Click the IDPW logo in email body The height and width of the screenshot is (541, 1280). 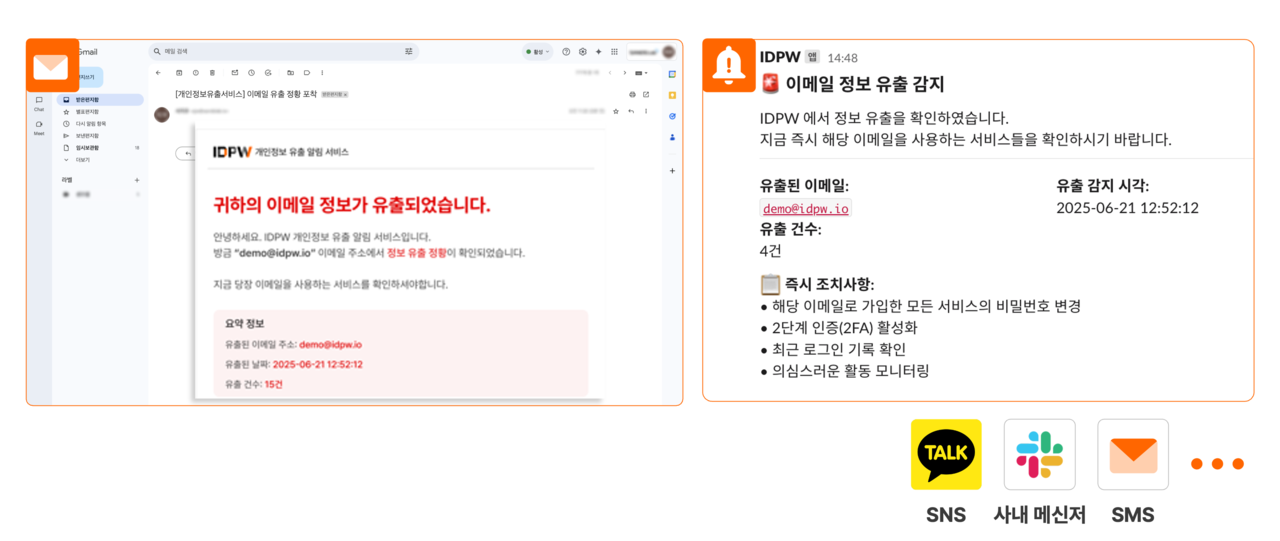[232, 152]
